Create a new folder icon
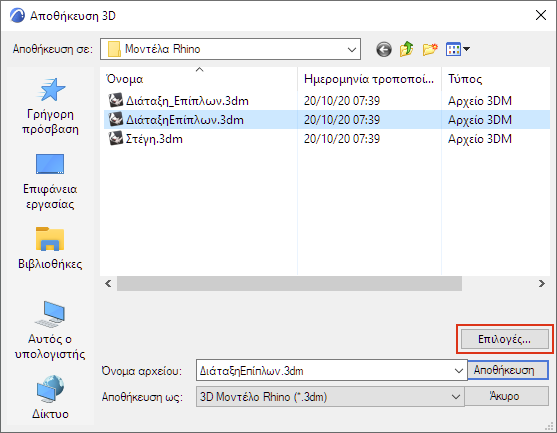This screenshot has width=557, height=433. pyautogui.click(x=430, y=49)
